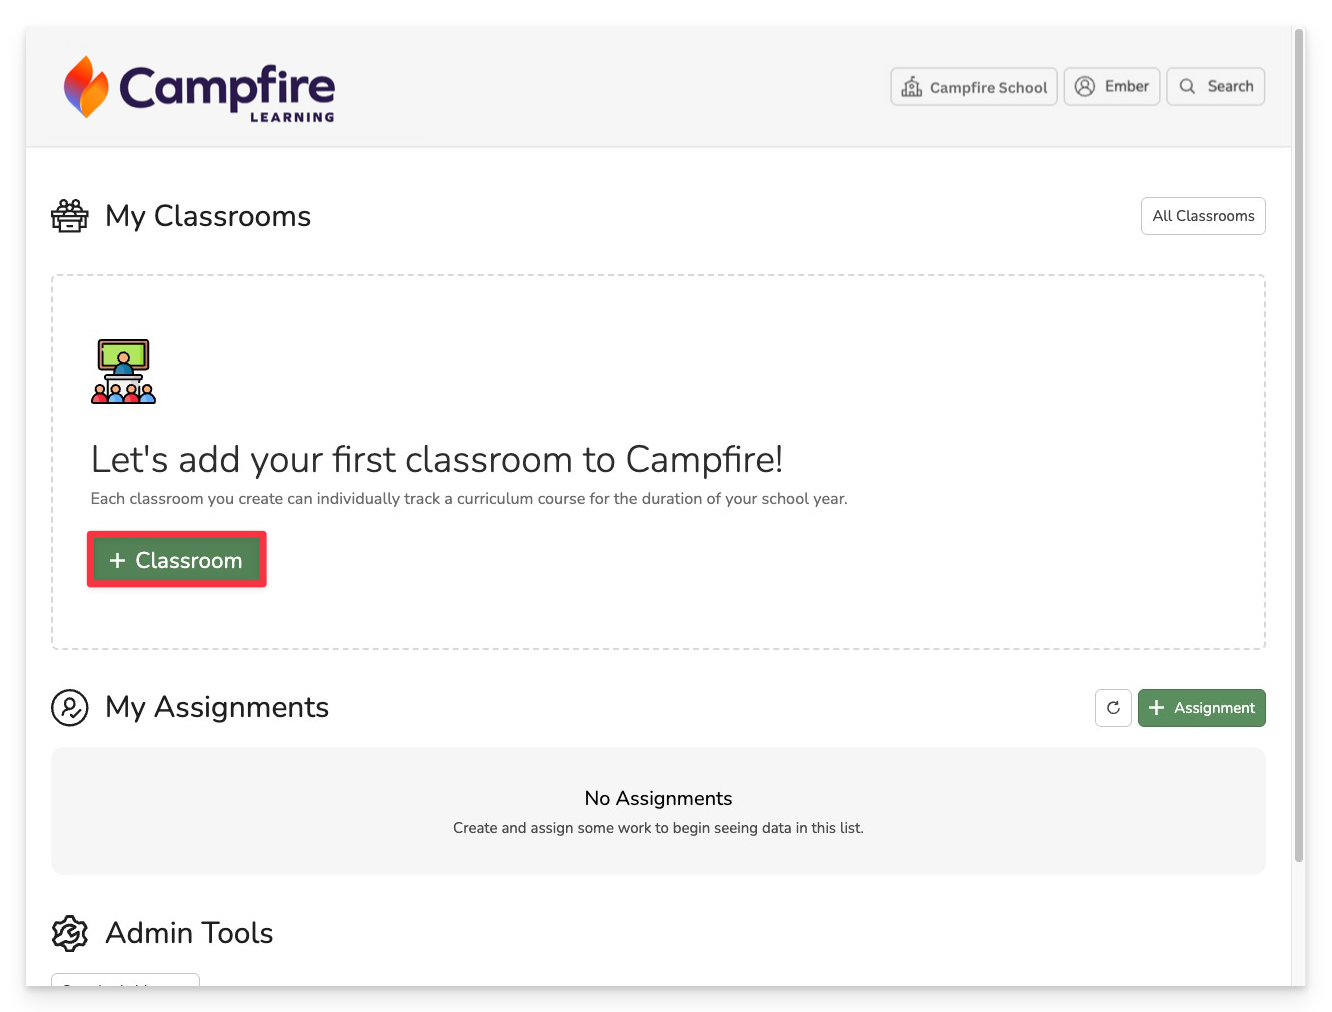Click the Campfire Learning wordmark
The width and height of the screenshot is (1332, 1012).
coord(227,92)
